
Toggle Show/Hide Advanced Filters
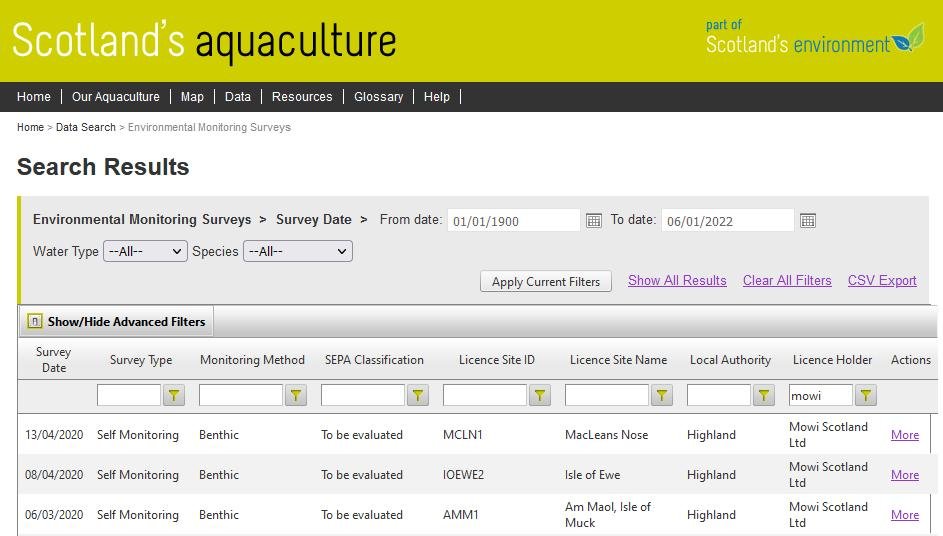(x=116, y=322)
